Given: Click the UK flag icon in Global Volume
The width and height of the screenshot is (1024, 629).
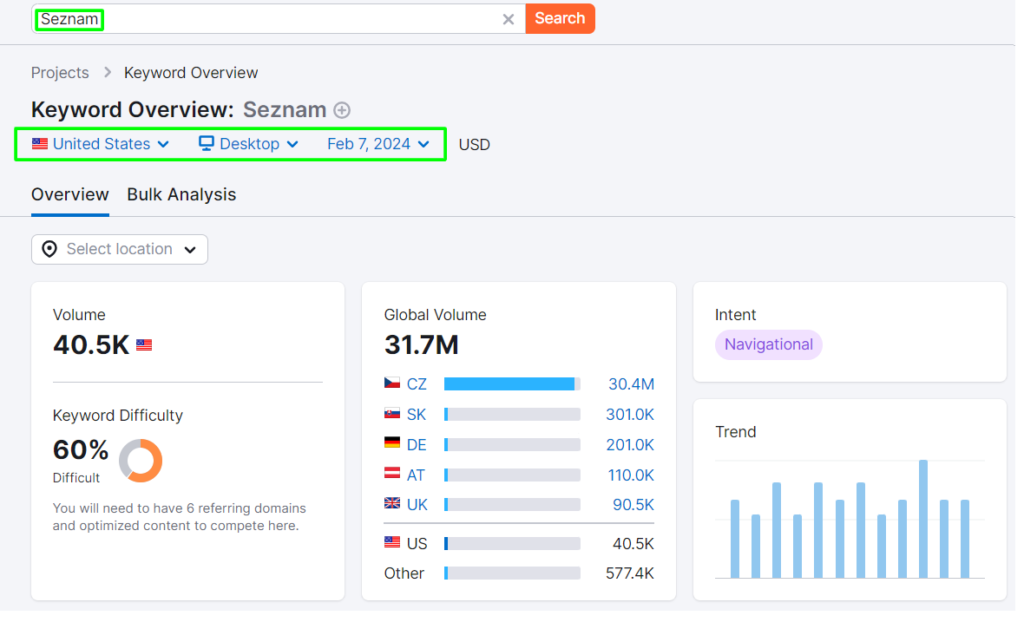Looking at the screenshot, I should click(392, 503).
